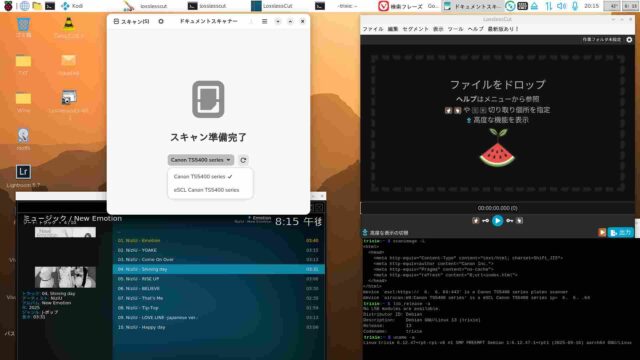Select track 09. NiziU - LOVE LINE

point(219,318)
